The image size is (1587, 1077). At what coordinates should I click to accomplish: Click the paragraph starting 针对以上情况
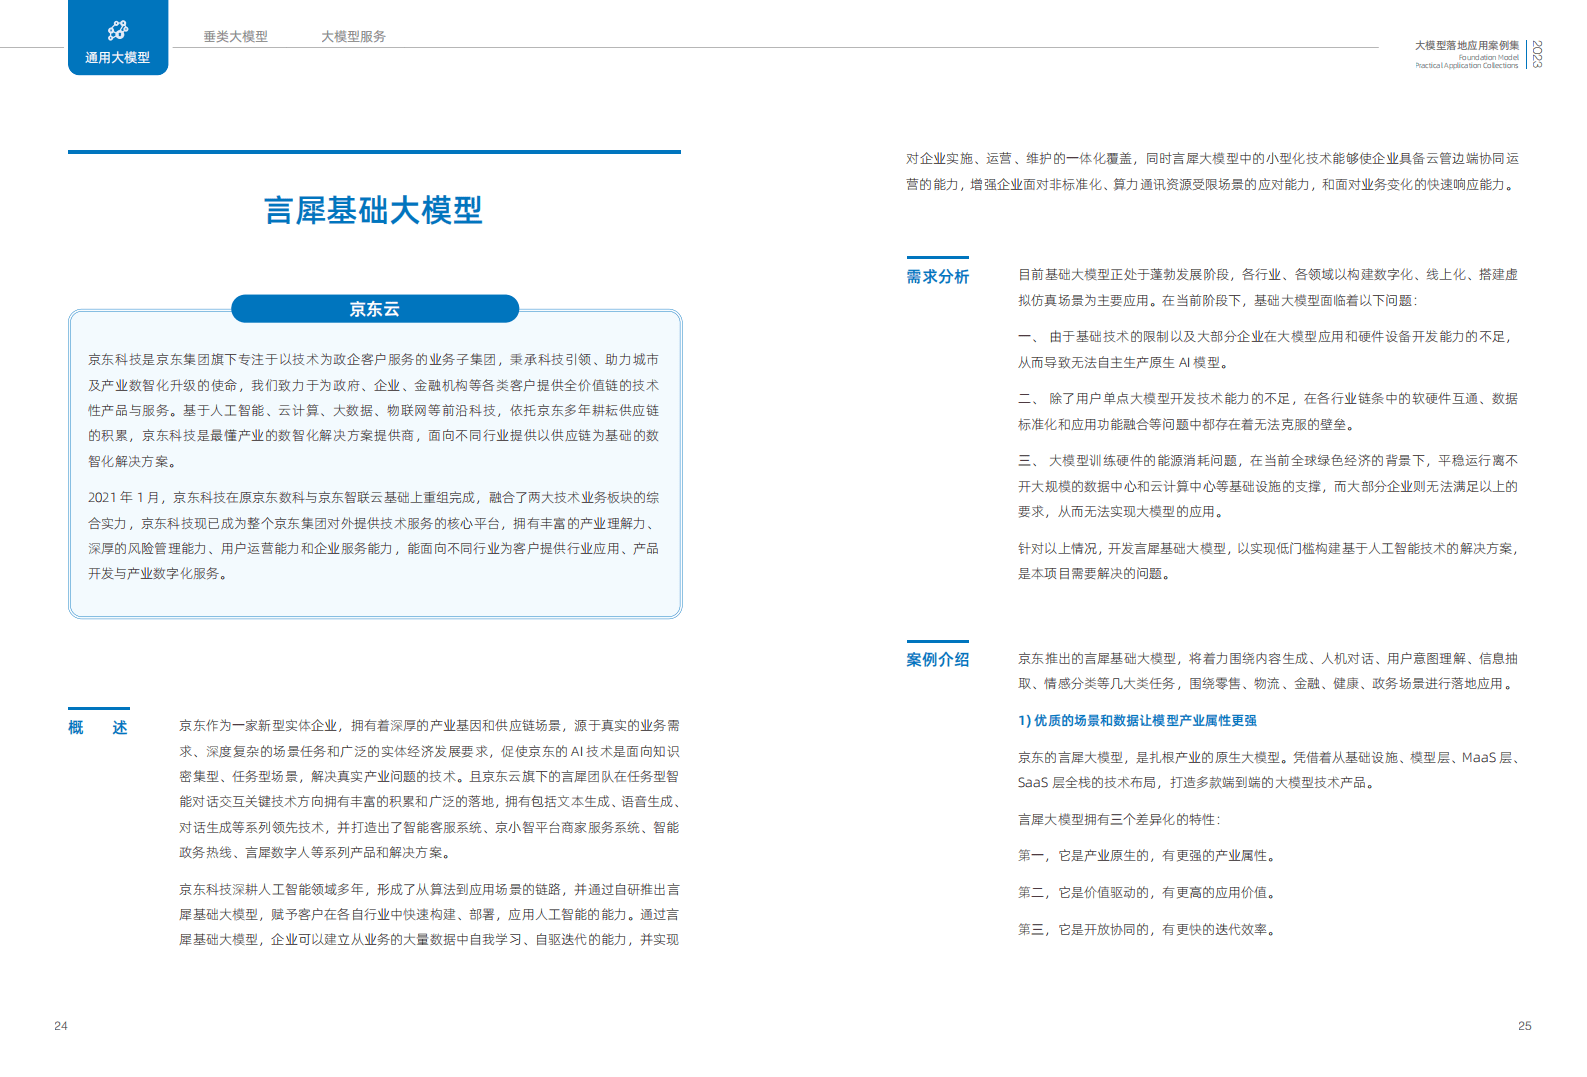tap(1268, 561)
